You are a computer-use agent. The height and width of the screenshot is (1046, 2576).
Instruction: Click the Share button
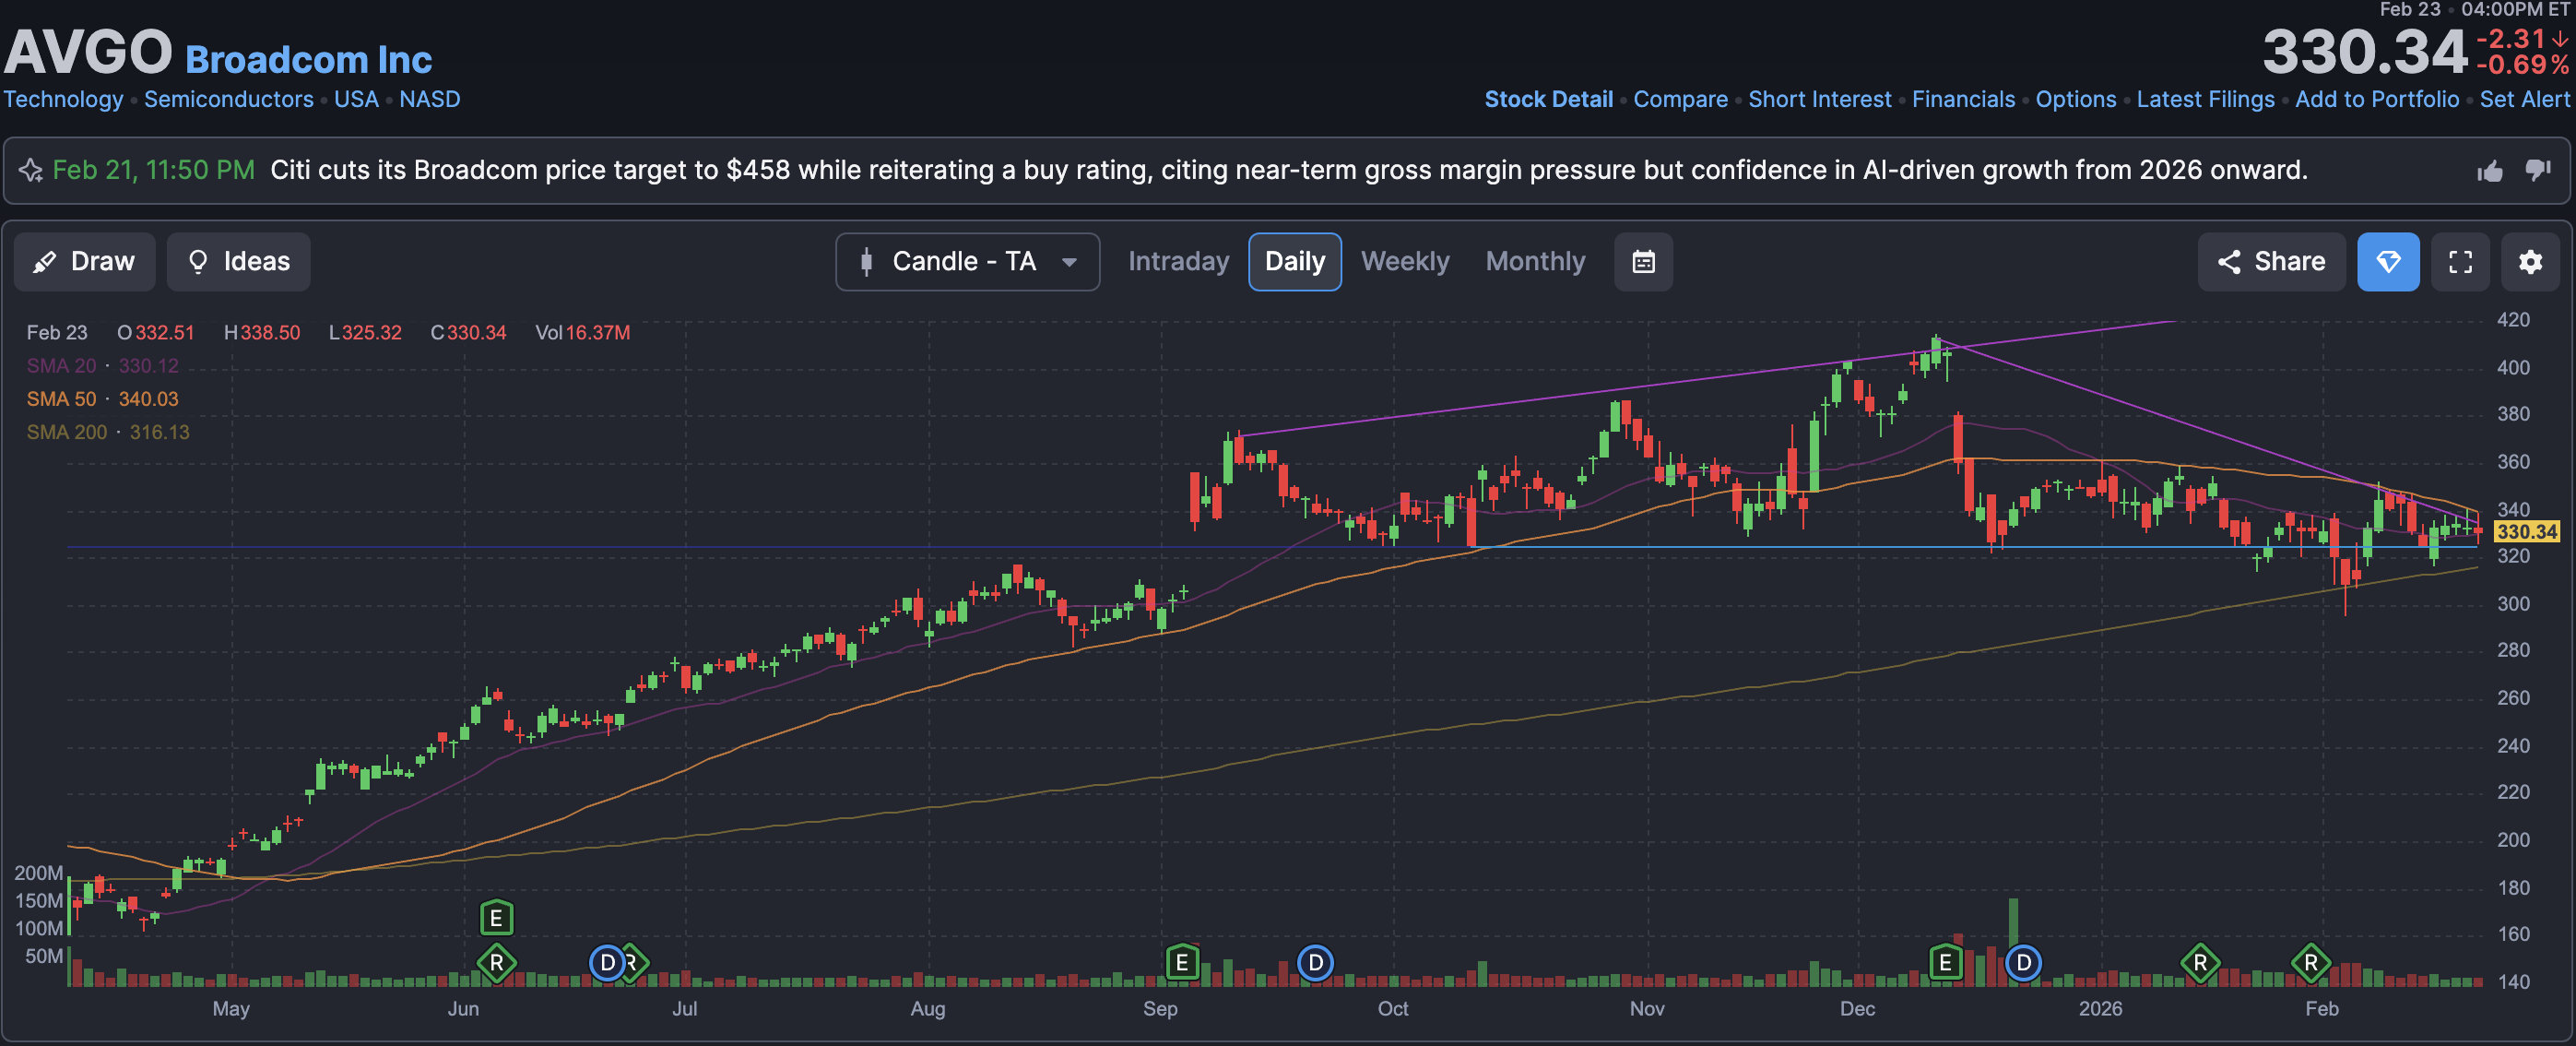coord(2271,262)
